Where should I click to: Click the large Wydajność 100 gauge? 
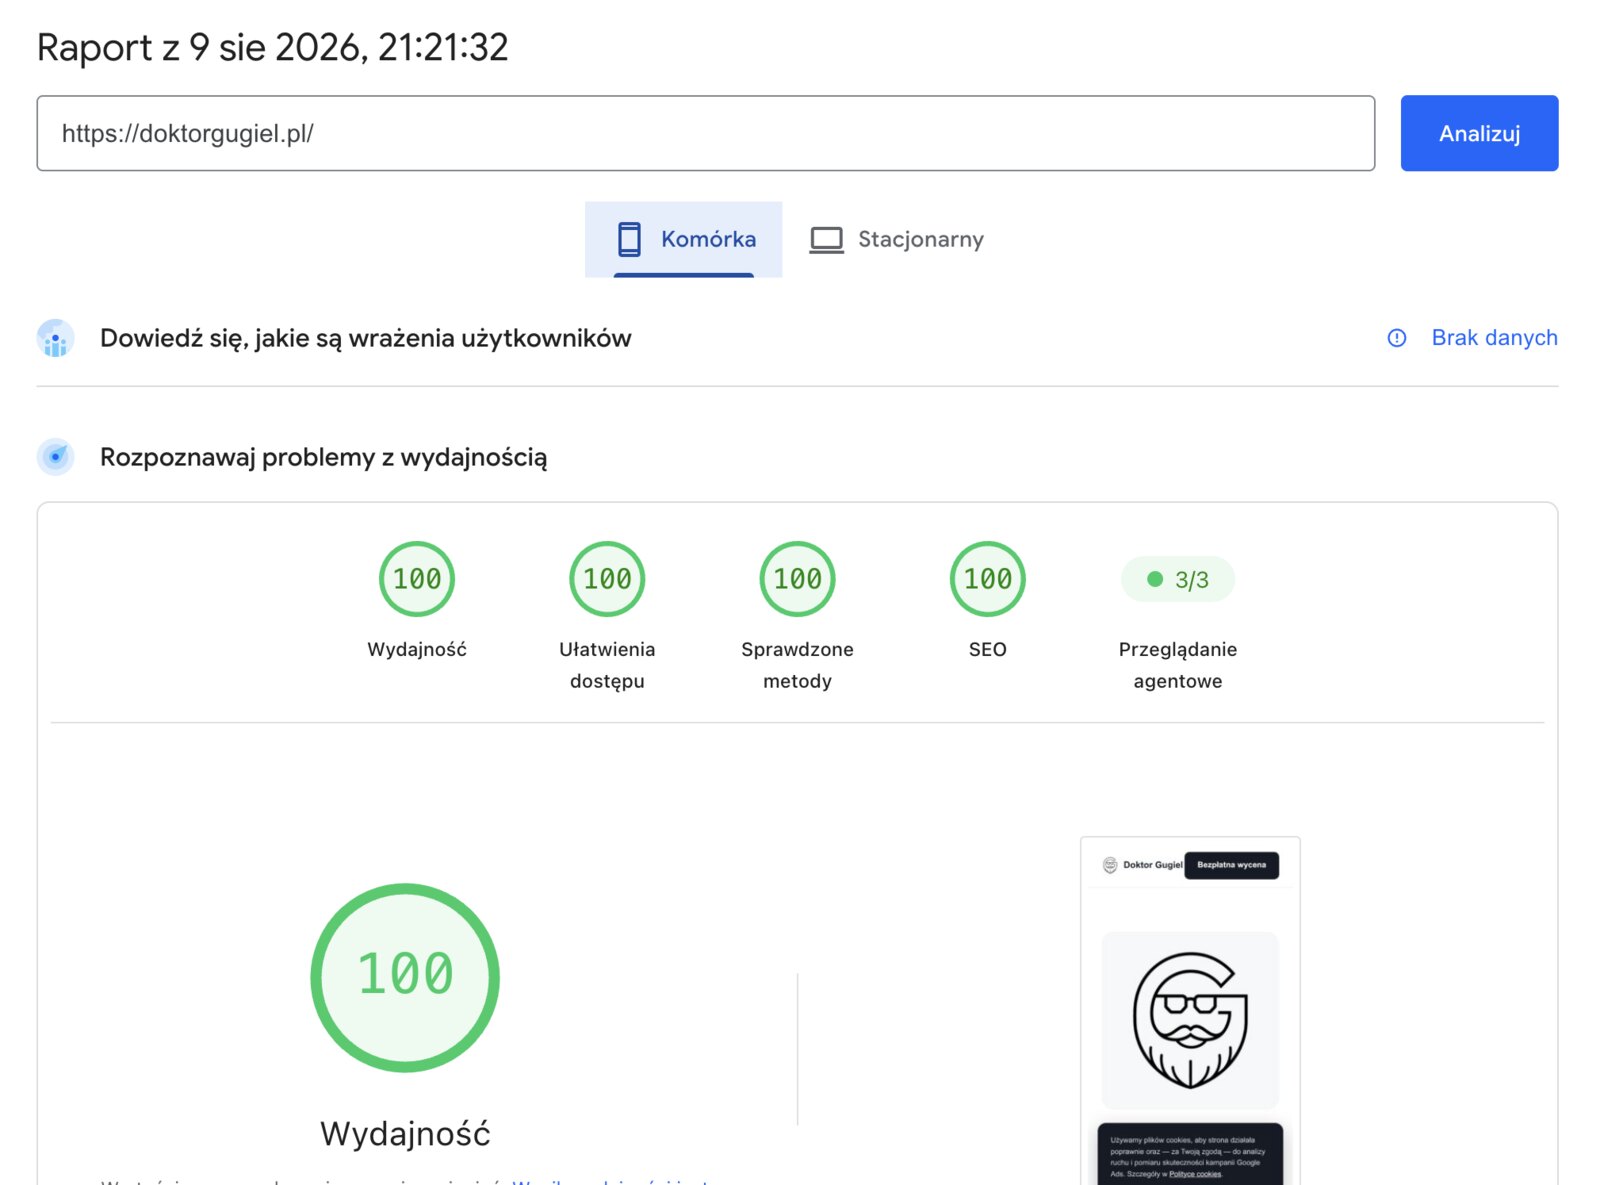[x=405, y=977]
